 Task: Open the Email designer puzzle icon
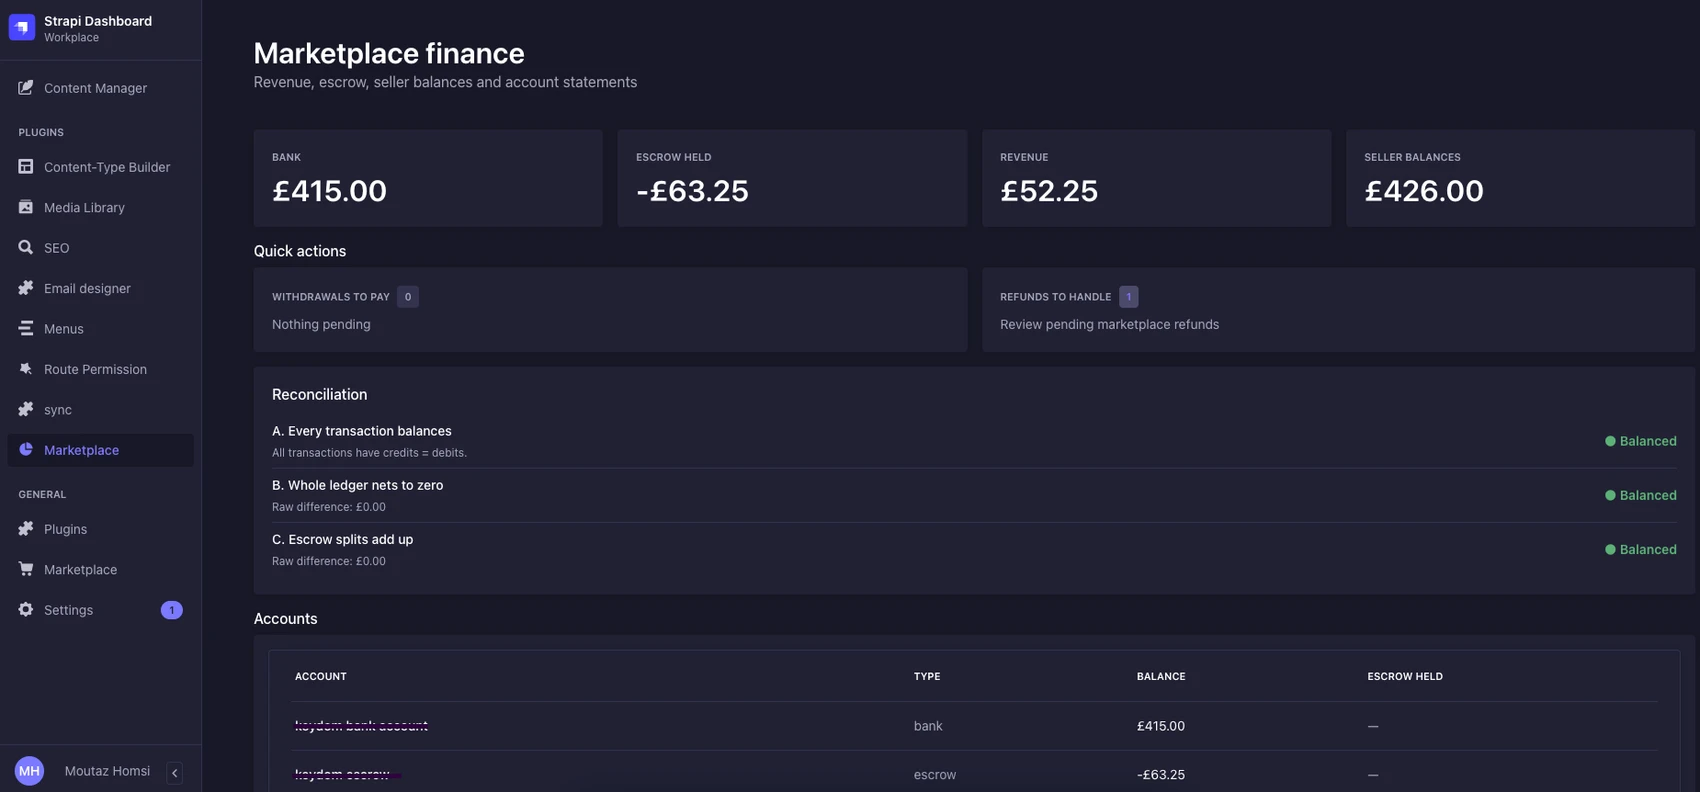pos(26,288)
